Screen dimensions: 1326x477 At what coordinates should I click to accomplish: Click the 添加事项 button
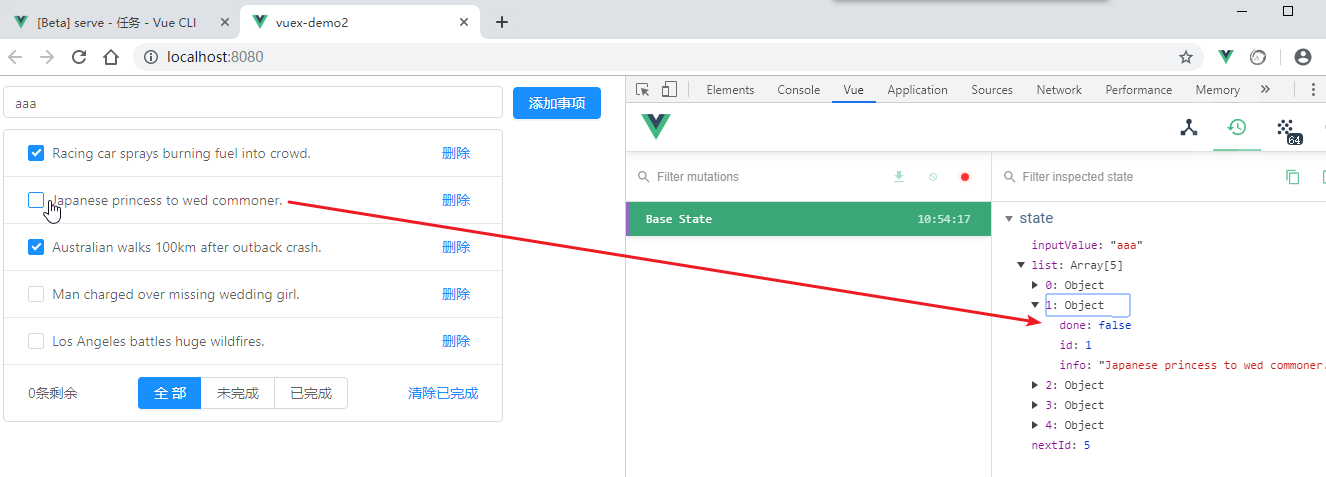click(556, 103)
